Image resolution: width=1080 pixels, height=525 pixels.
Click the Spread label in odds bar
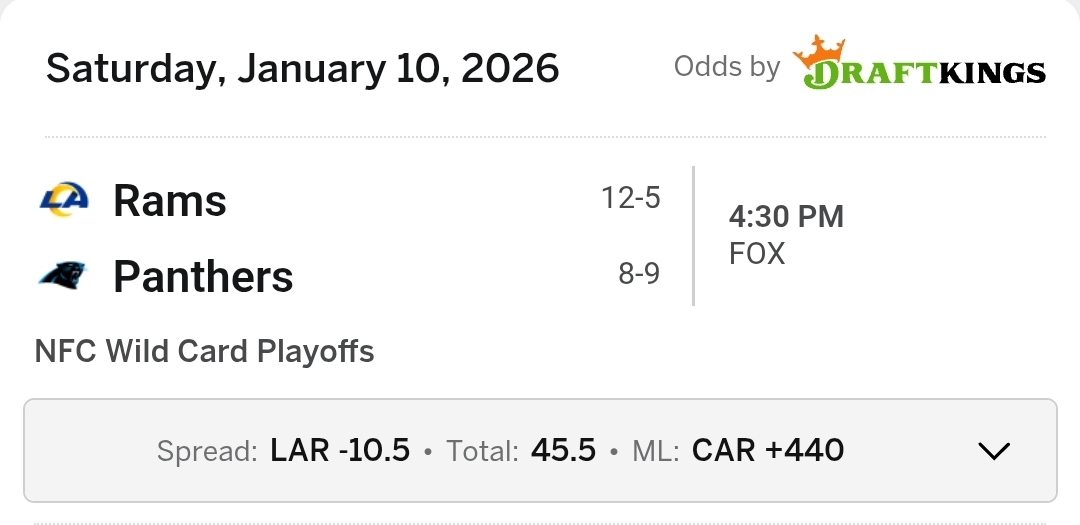(x=207, y=452)
